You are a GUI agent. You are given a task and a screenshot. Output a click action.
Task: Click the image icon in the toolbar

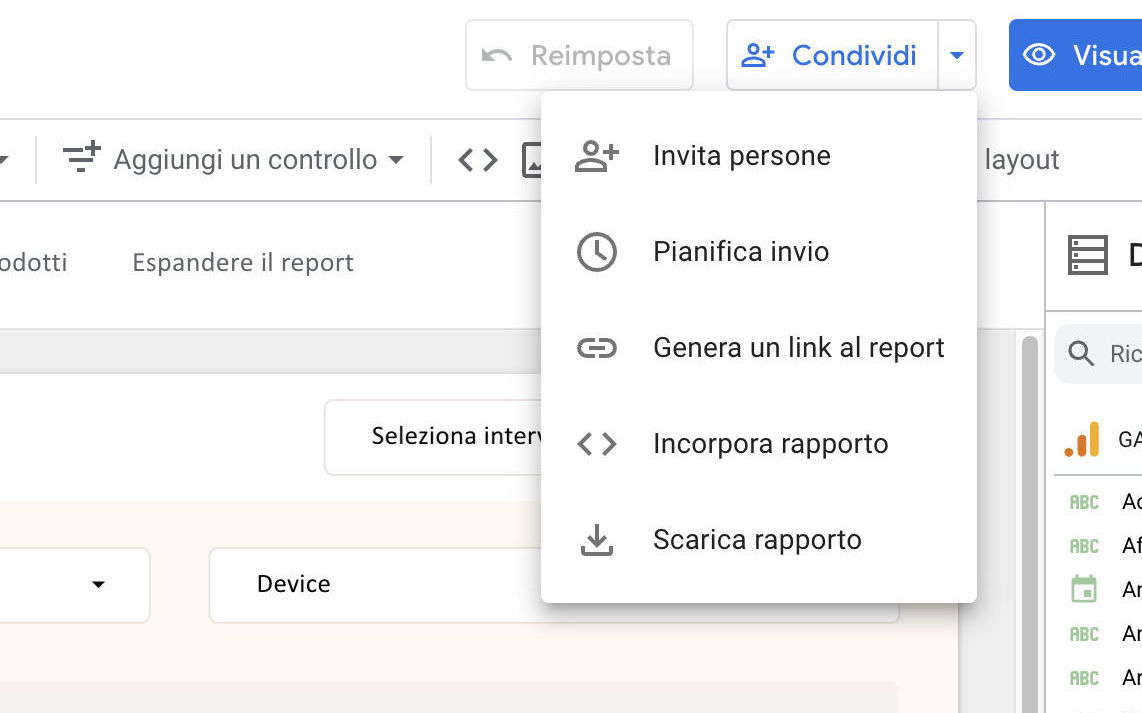click(532, 159)
